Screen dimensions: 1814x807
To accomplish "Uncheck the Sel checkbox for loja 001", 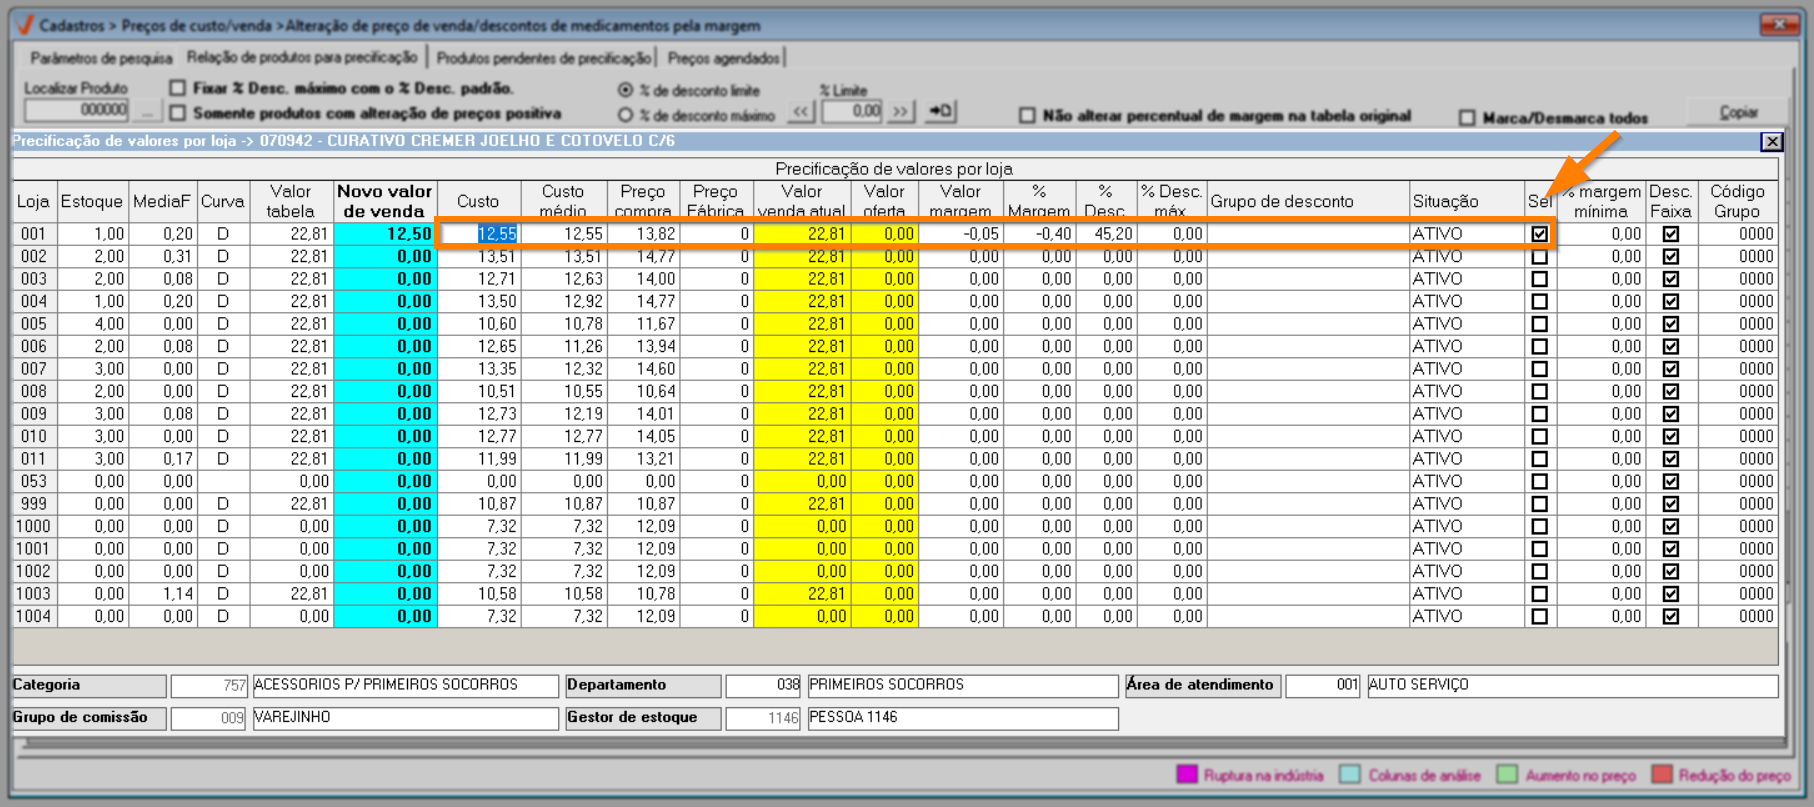I will 1539,234.
